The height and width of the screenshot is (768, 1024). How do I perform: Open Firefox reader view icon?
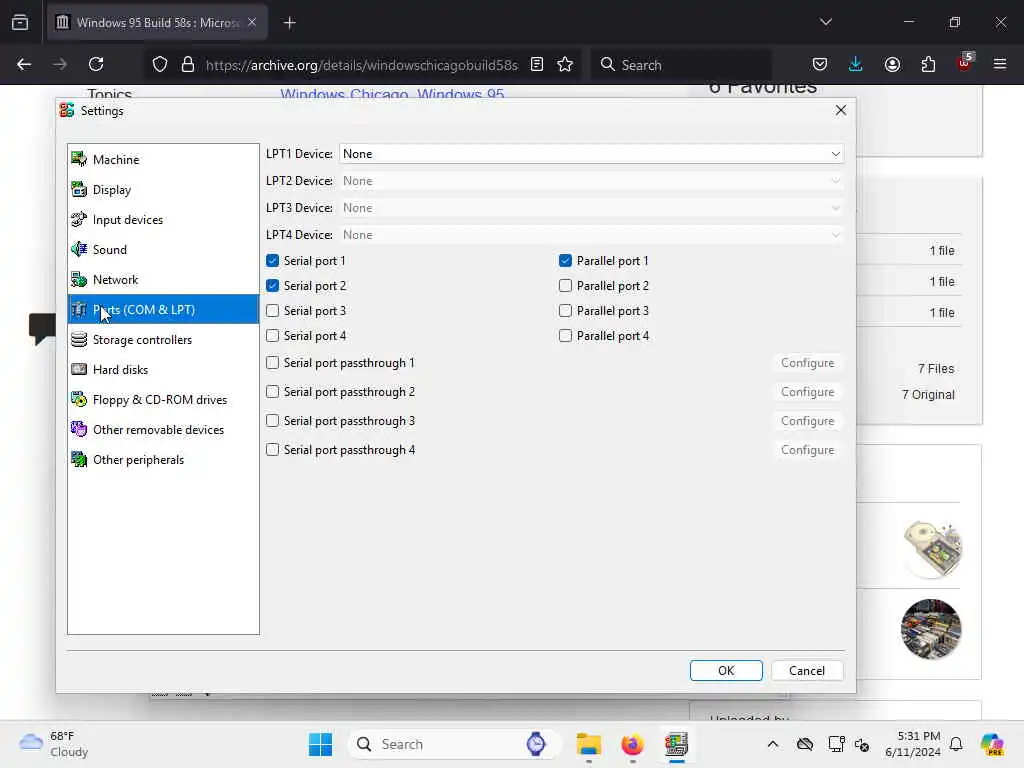click(x=537, y=65)
